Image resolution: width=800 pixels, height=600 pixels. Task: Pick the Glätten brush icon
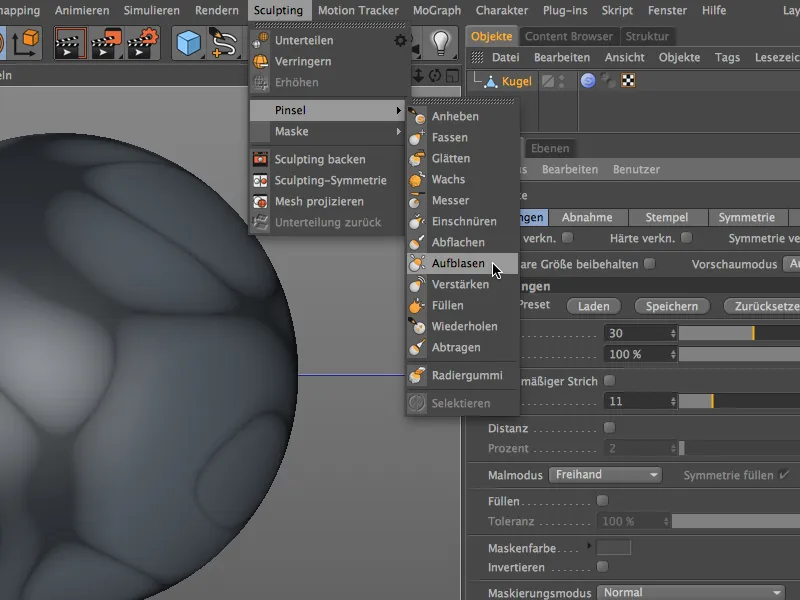click(417, 158)
